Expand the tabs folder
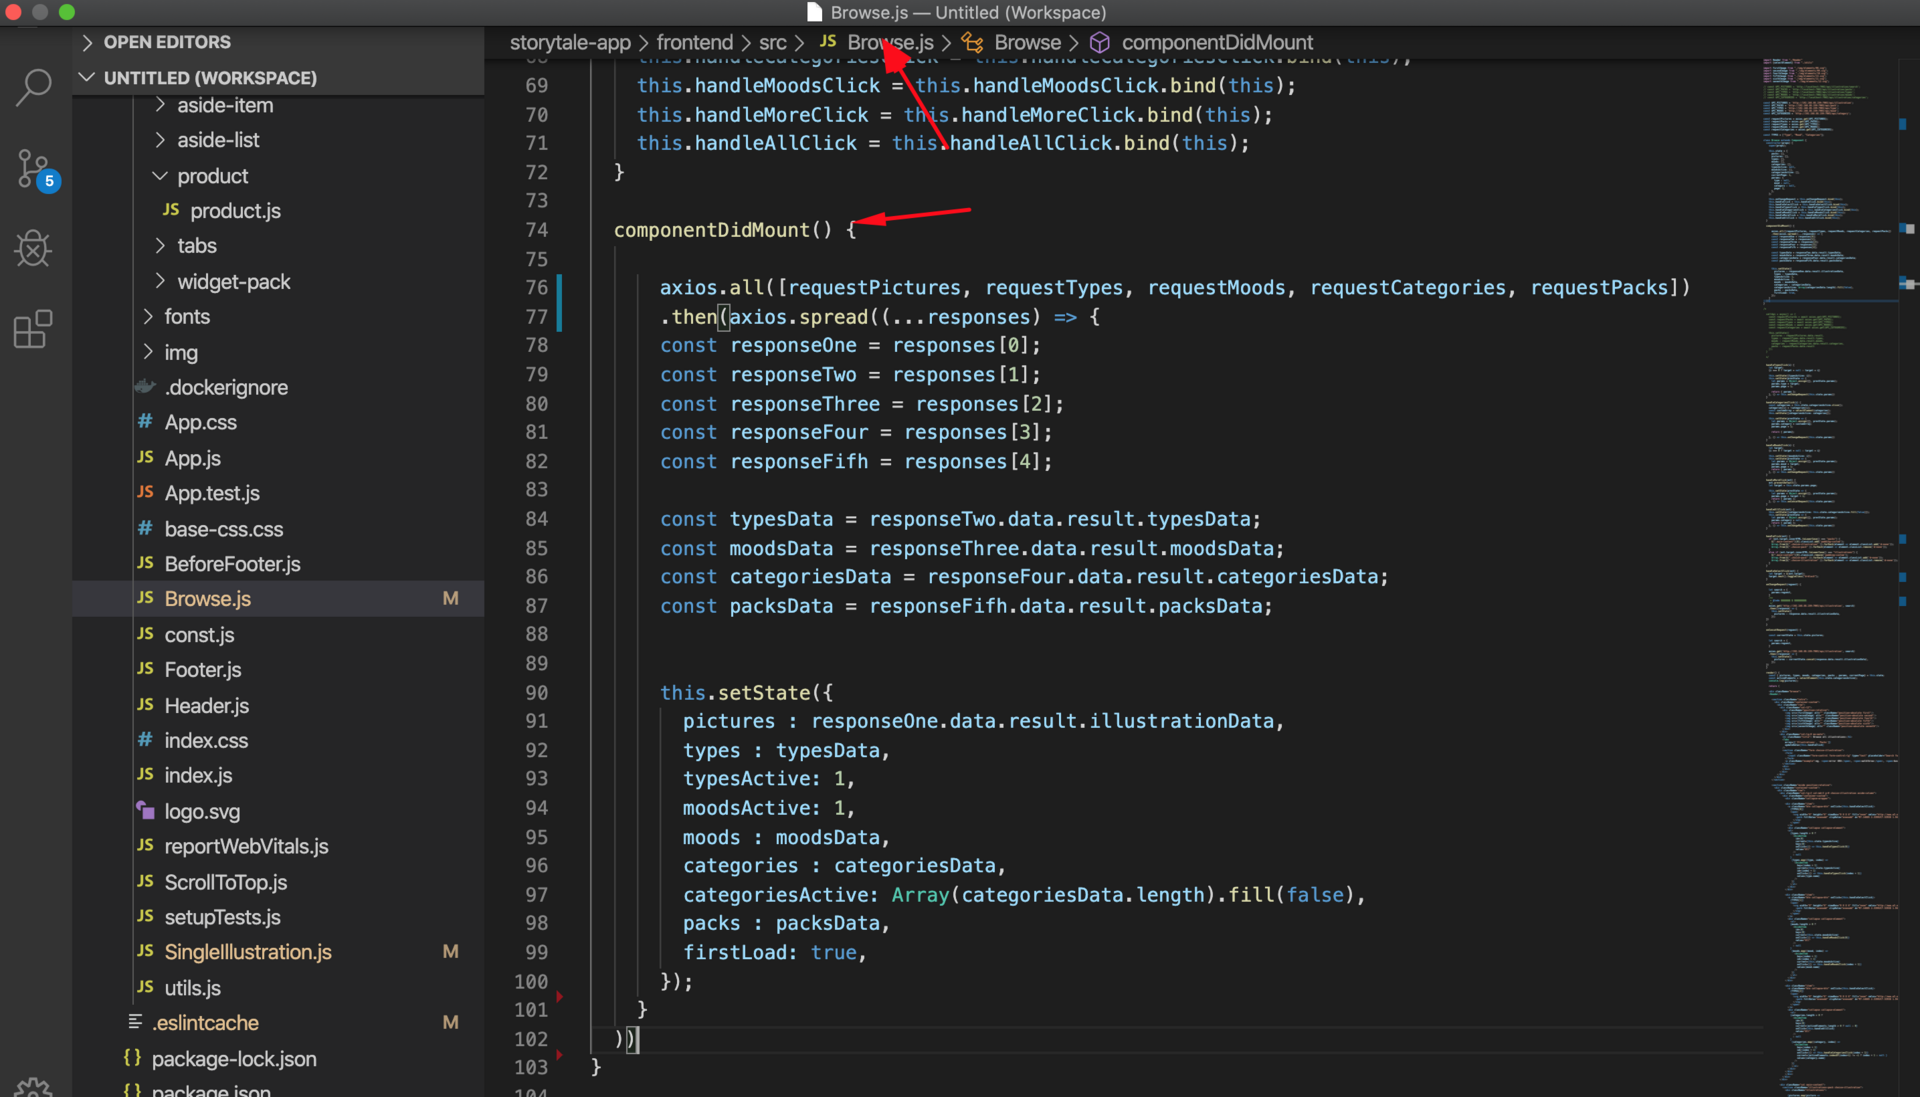 tap(160, 246)
